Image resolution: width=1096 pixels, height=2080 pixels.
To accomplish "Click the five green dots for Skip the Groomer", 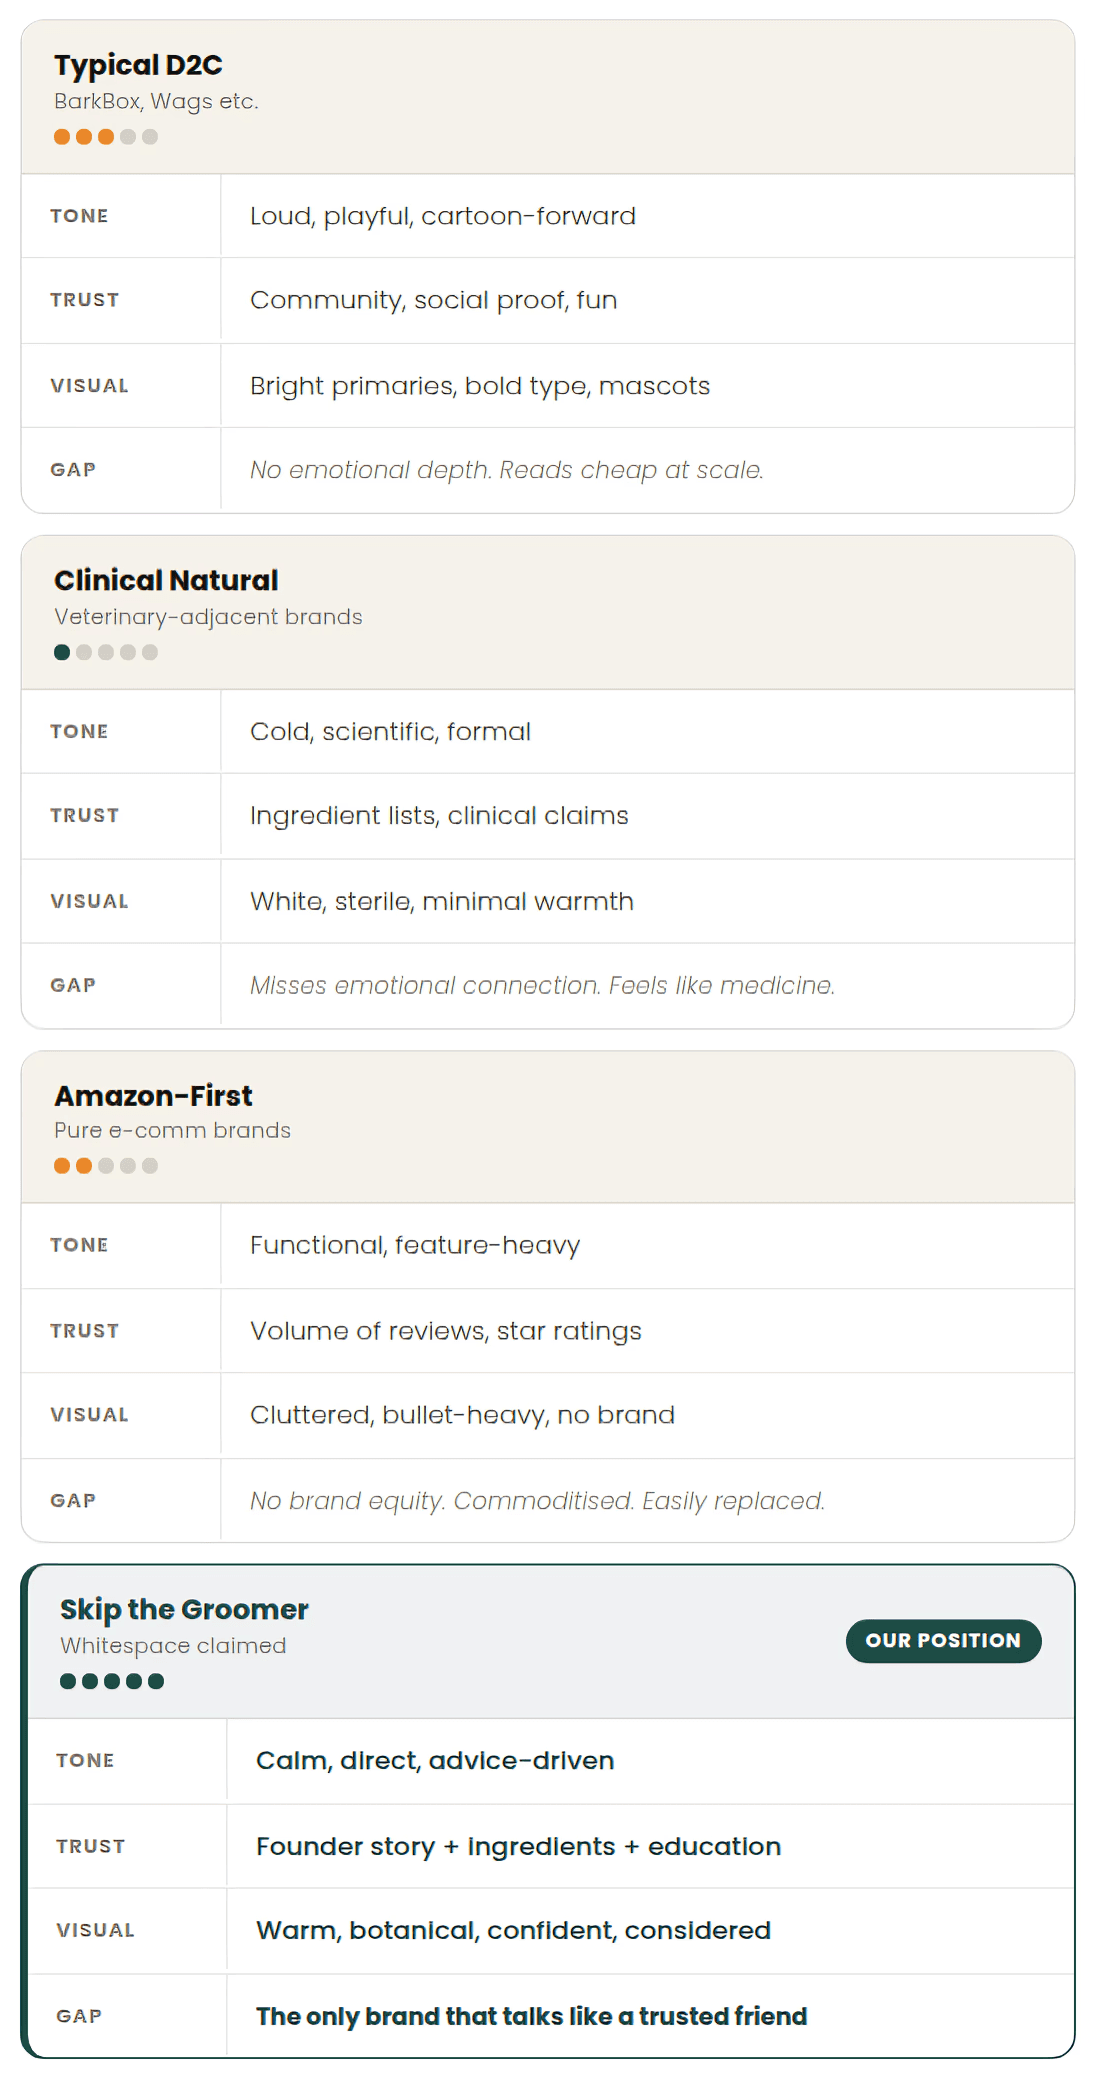I will (112, 1681).
